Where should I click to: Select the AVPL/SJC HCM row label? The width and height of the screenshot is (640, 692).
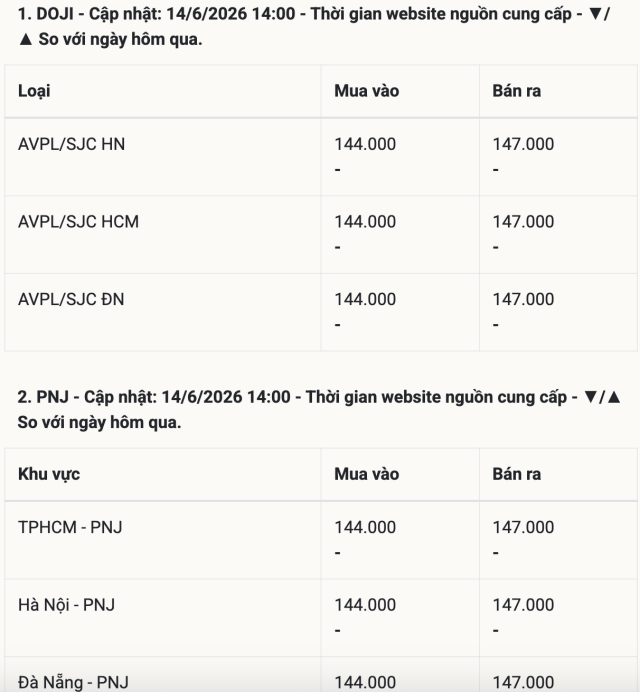point(79,222)
